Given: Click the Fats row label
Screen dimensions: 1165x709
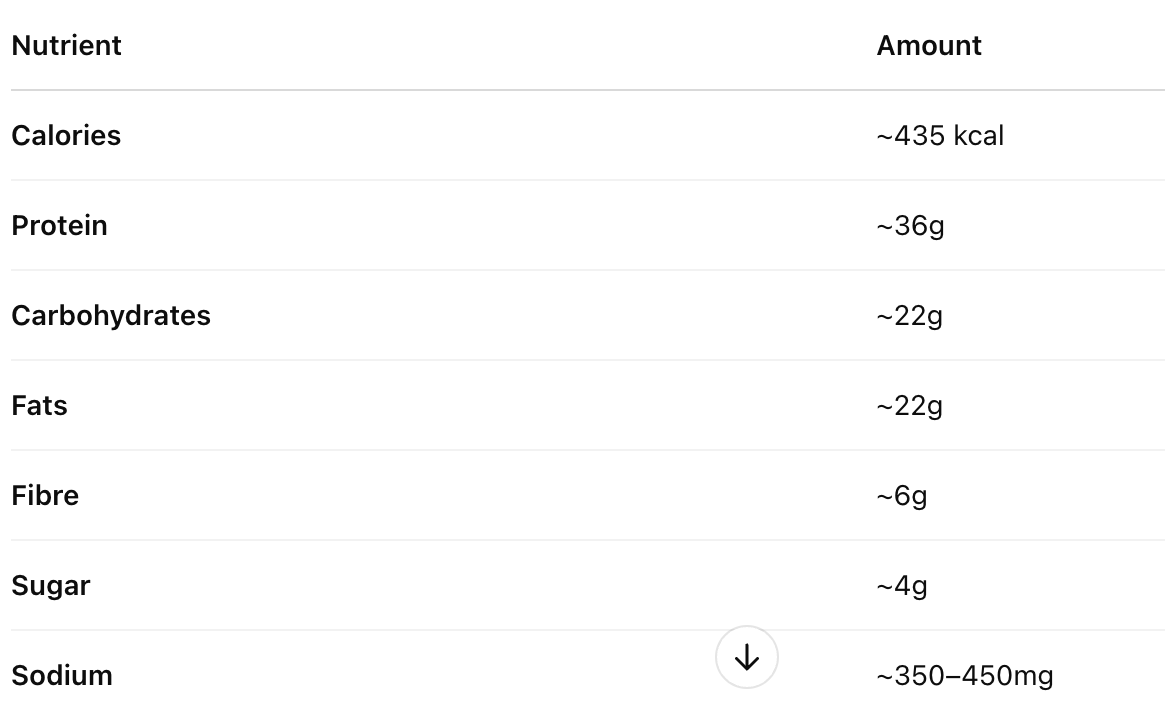Looking at the screenshot, I should coord(39,406).
